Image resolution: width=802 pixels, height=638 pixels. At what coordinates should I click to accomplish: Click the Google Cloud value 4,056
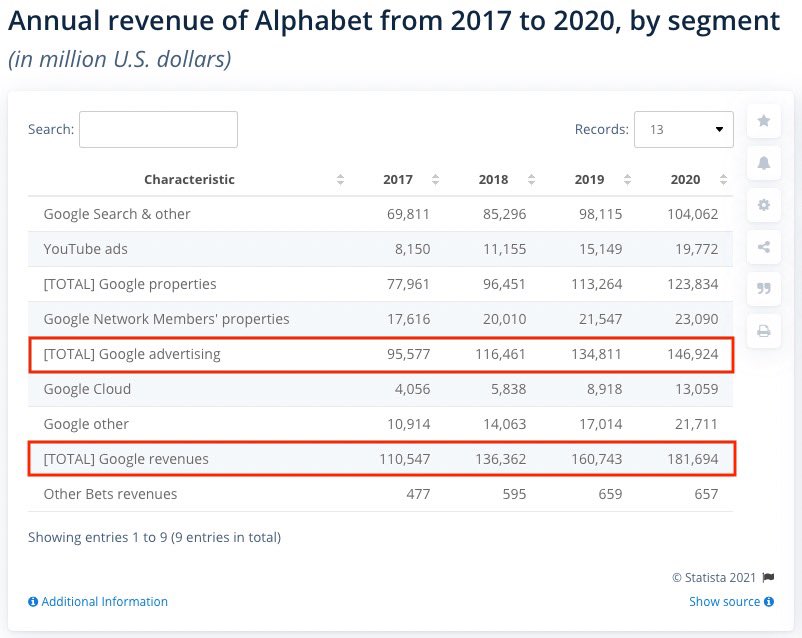click(x=412, y=389)
